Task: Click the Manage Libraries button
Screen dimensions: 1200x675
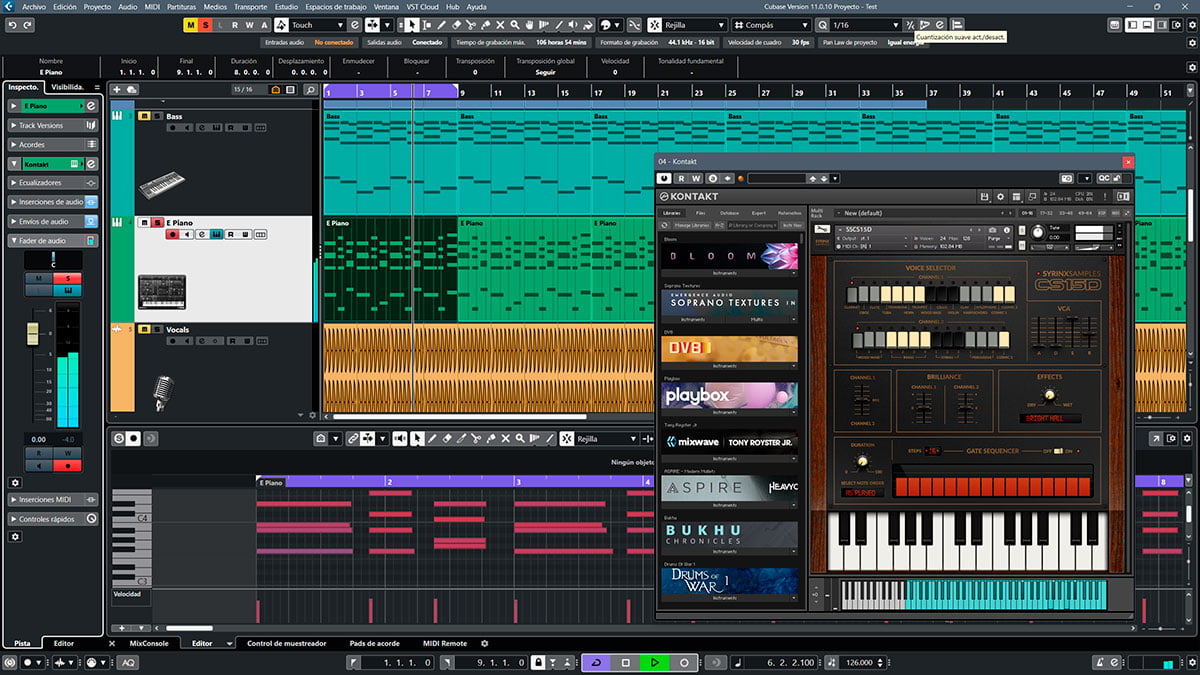Action: point(690,226)
